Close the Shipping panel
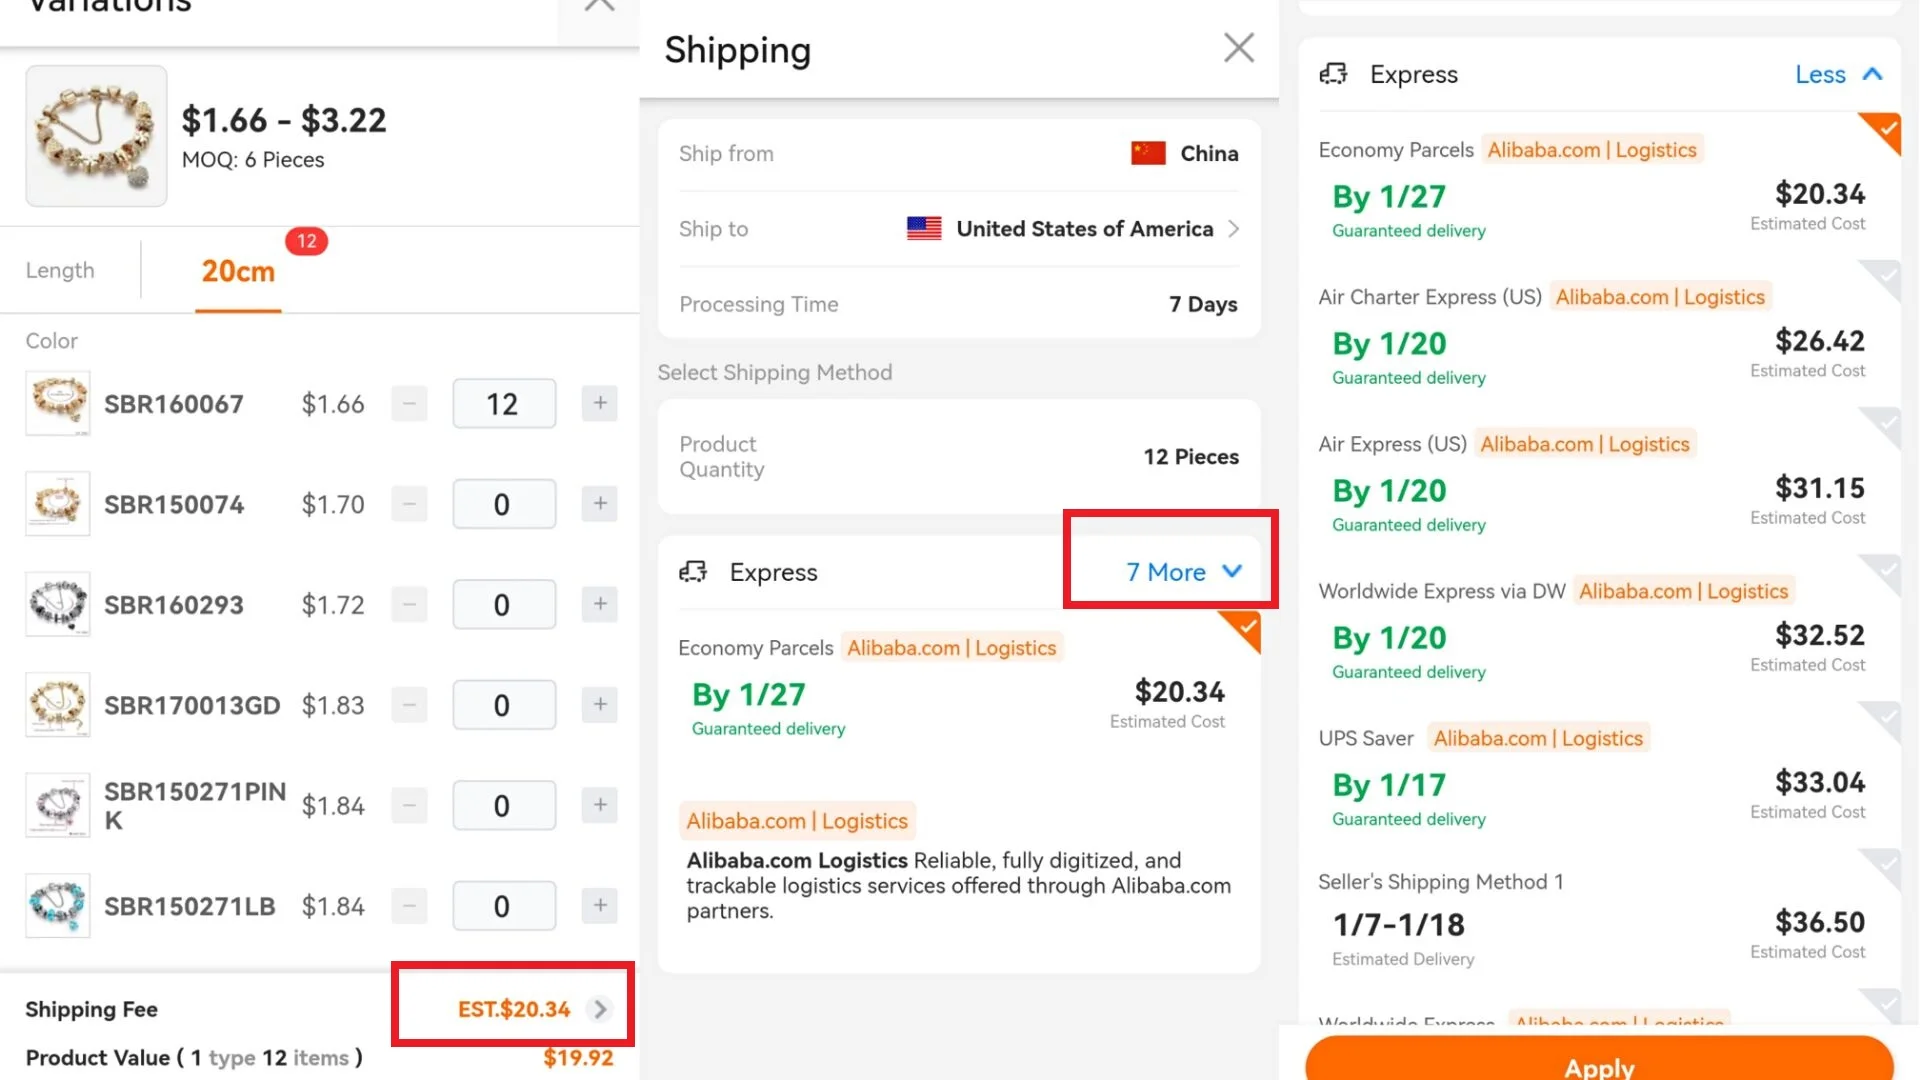1920x1080 pixels. pyautogui.click(x=1239, y=47)
